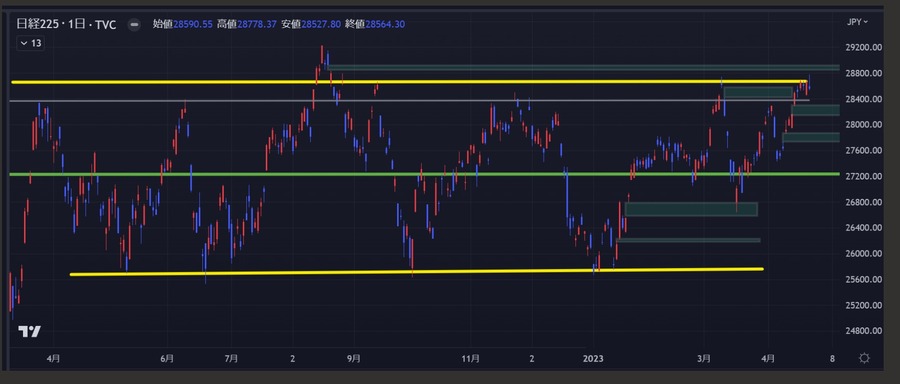Select the long green zone near 28900
The image size is (900, 384).
(583, 68)
